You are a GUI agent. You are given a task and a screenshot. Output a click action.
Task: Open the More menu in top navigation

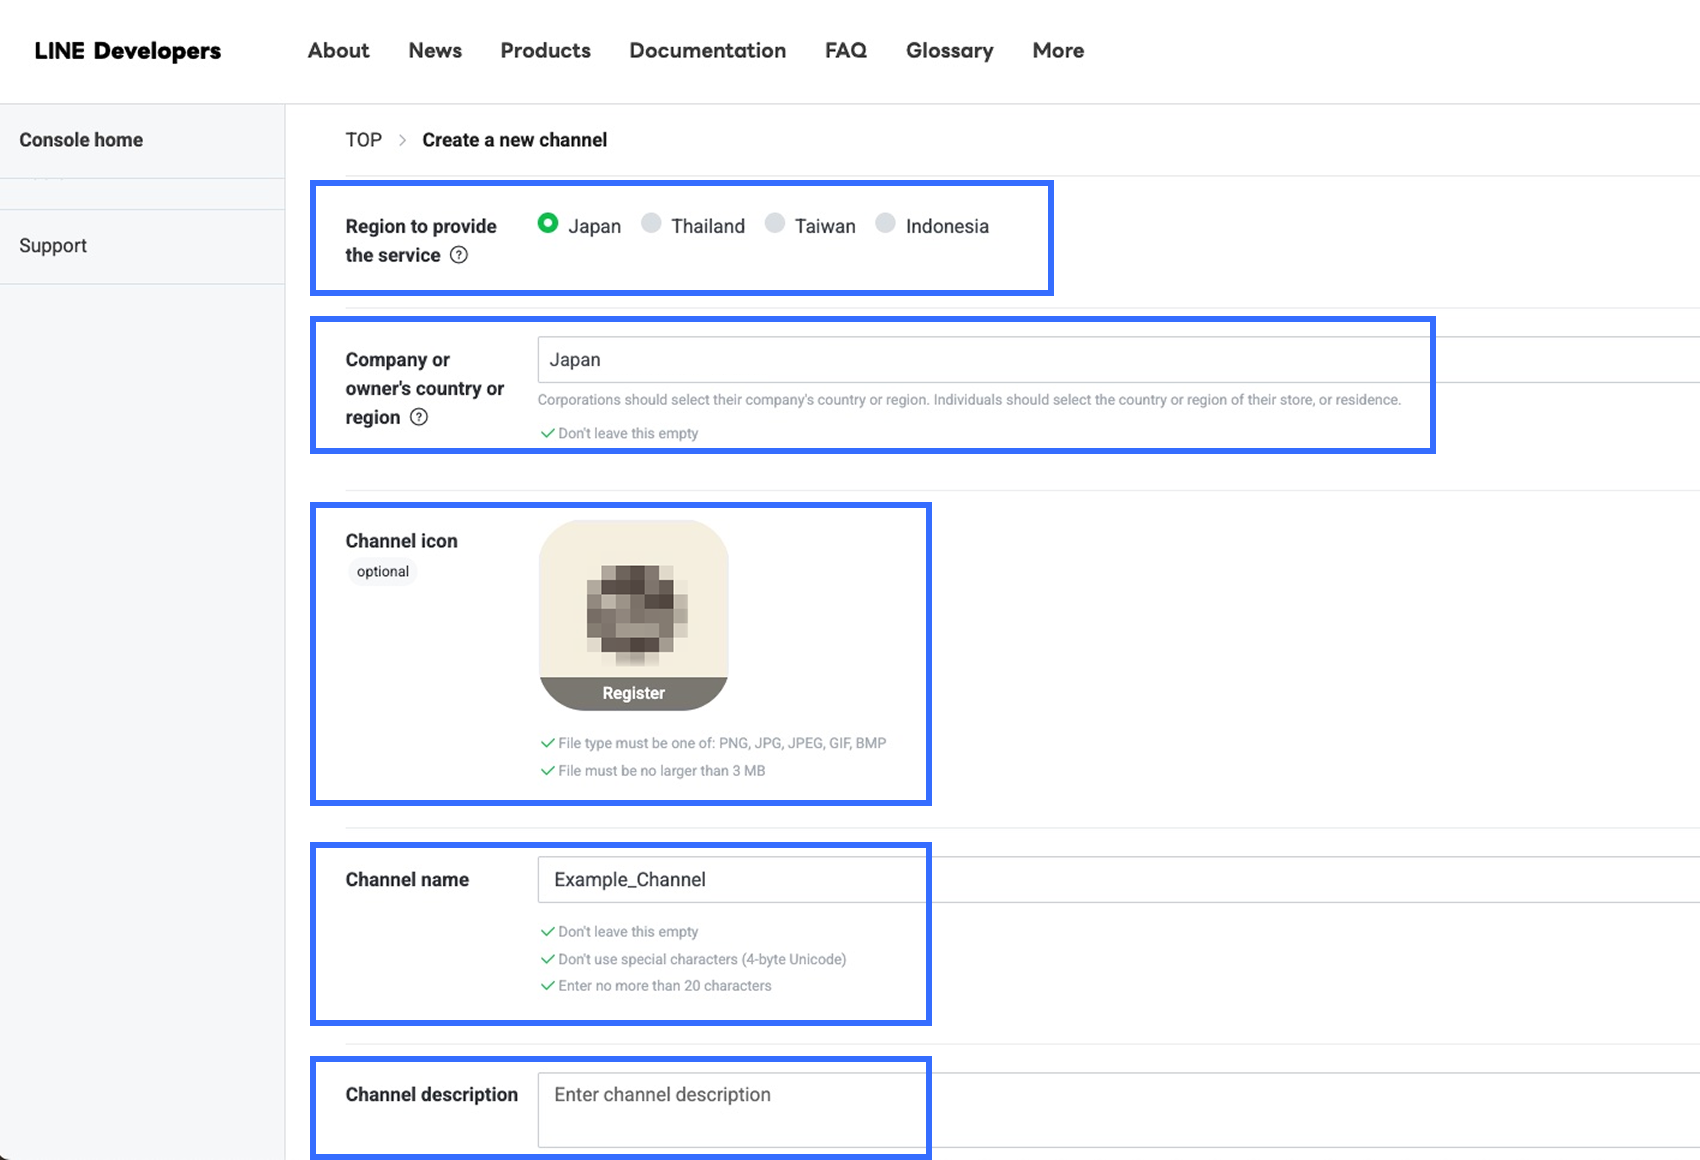[1058, 51]
